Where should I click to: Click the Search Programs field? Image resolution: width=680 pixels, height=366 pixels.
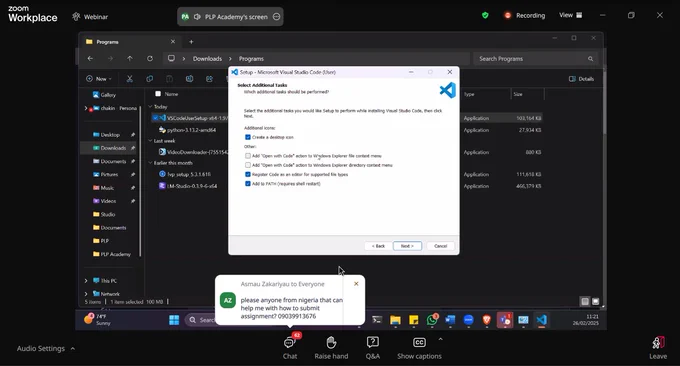536,59
